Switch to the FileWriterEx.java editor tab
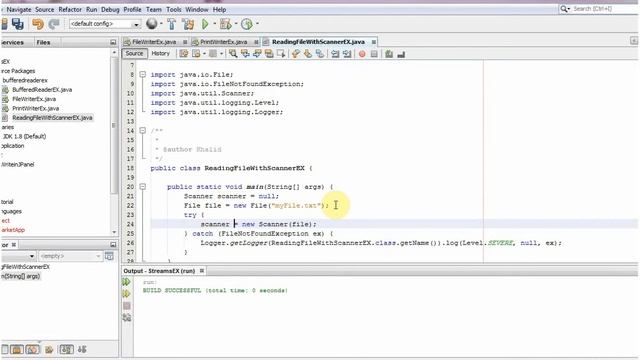The height and width of the screenshot is (360, 640). coord(154,42)
